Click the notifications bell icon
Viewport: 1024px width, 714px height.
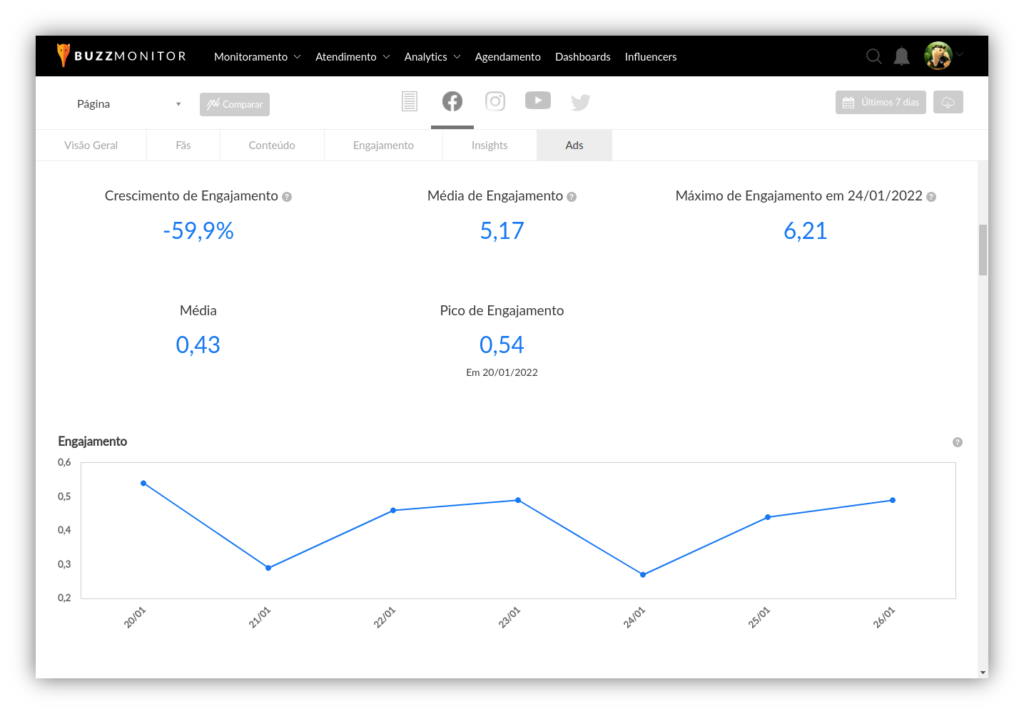[901, 56]
